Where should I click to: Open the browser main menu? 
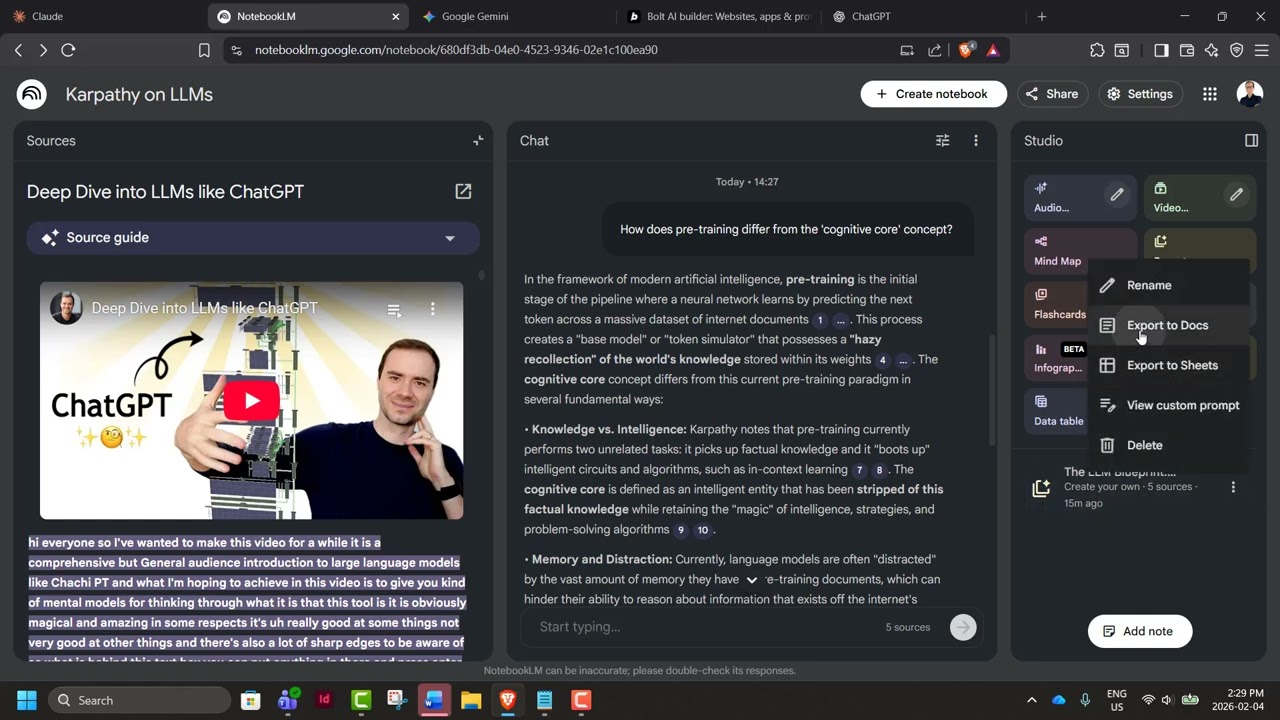tap(1261, 50)
